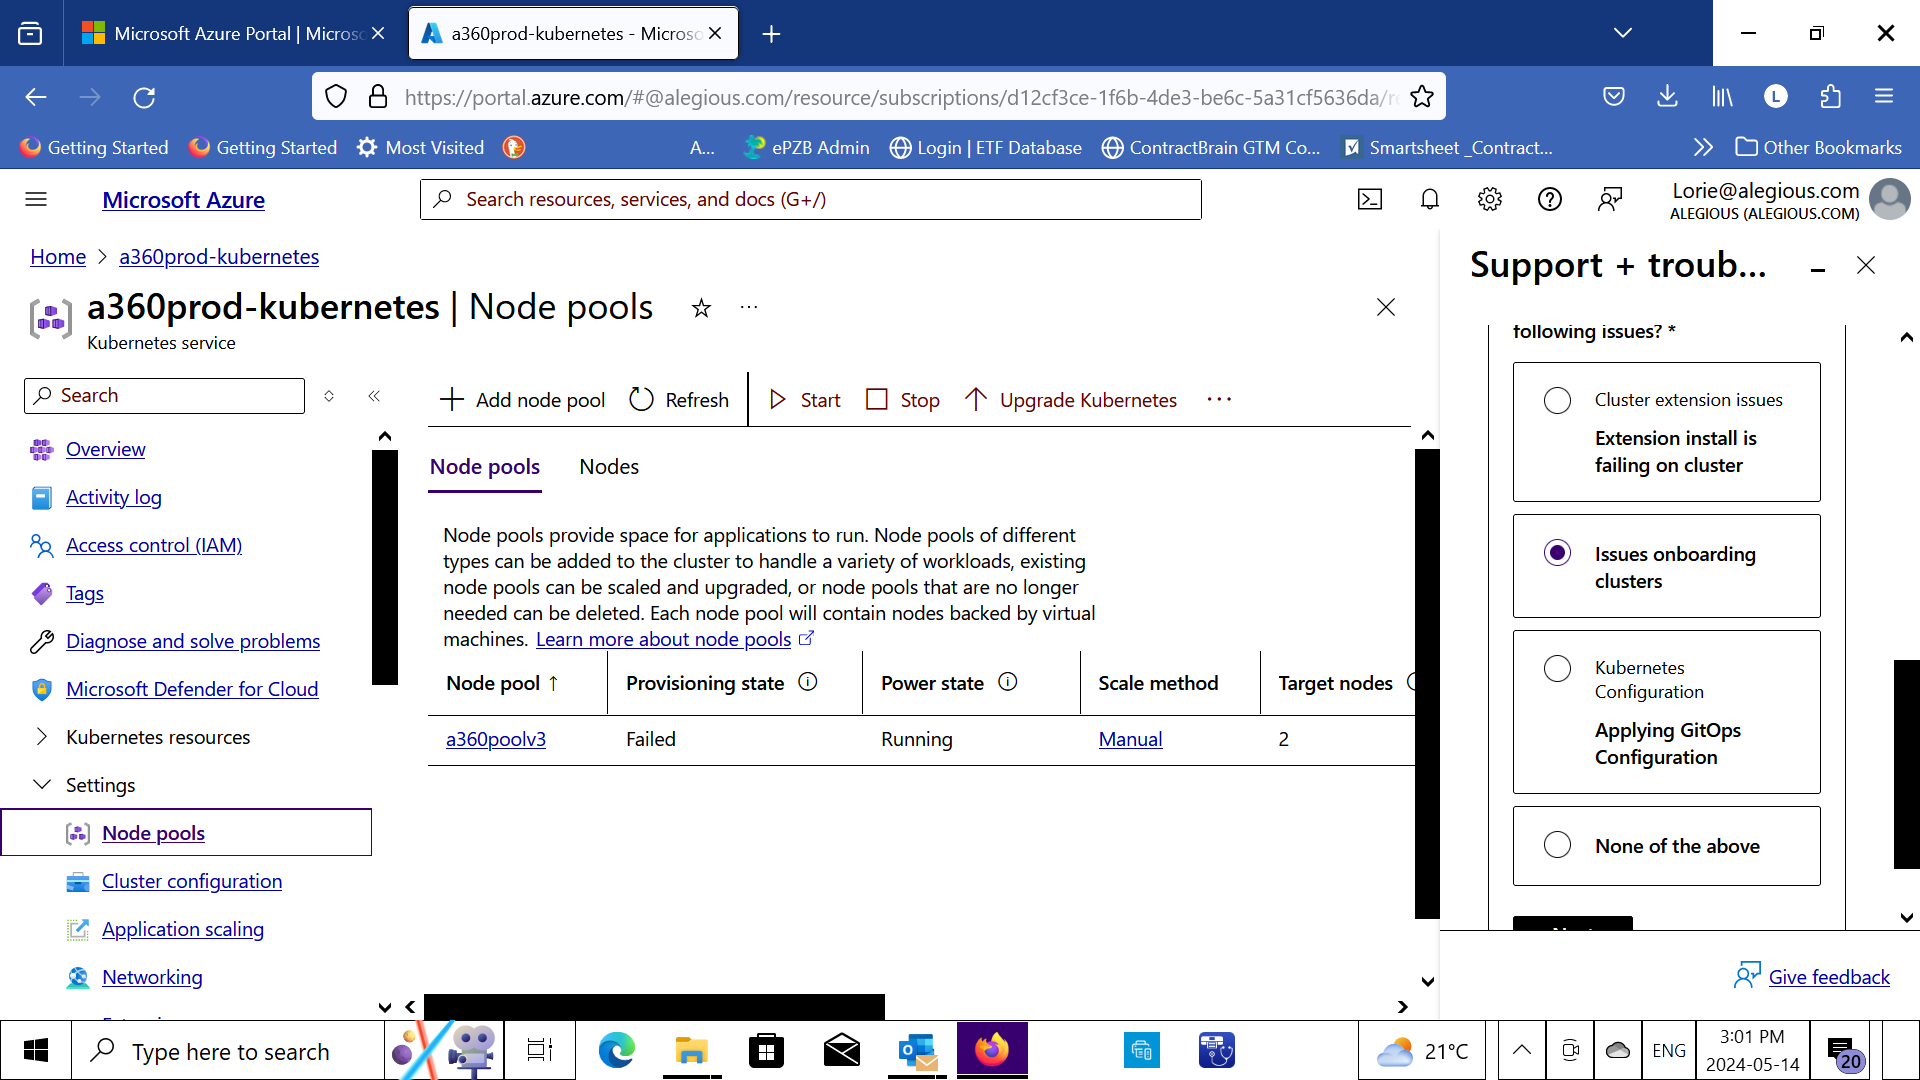Viewport: 1920px width, 1080px height.
Task: Show more bookmarks with the double chevron
Action: coord(1703,147)
